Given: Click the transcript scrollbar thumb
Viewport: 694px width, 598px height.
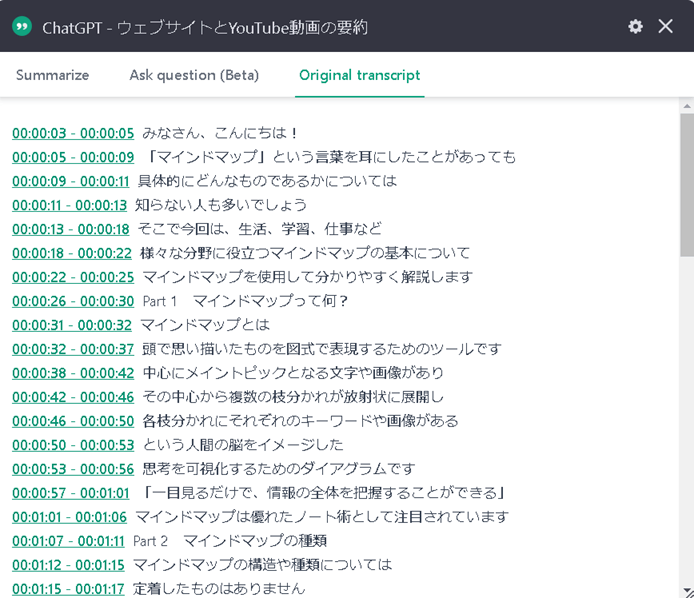Looking at the screenshot, I should [687, 185].
